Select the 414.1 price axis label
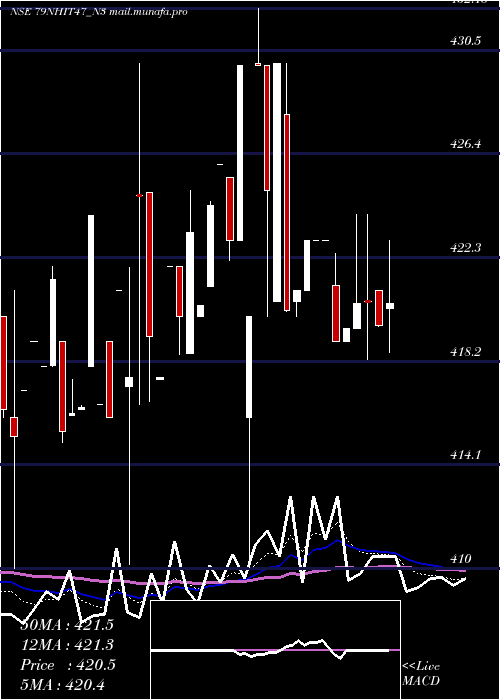This screenshot has height=700, width=500. tap(466, 455)
